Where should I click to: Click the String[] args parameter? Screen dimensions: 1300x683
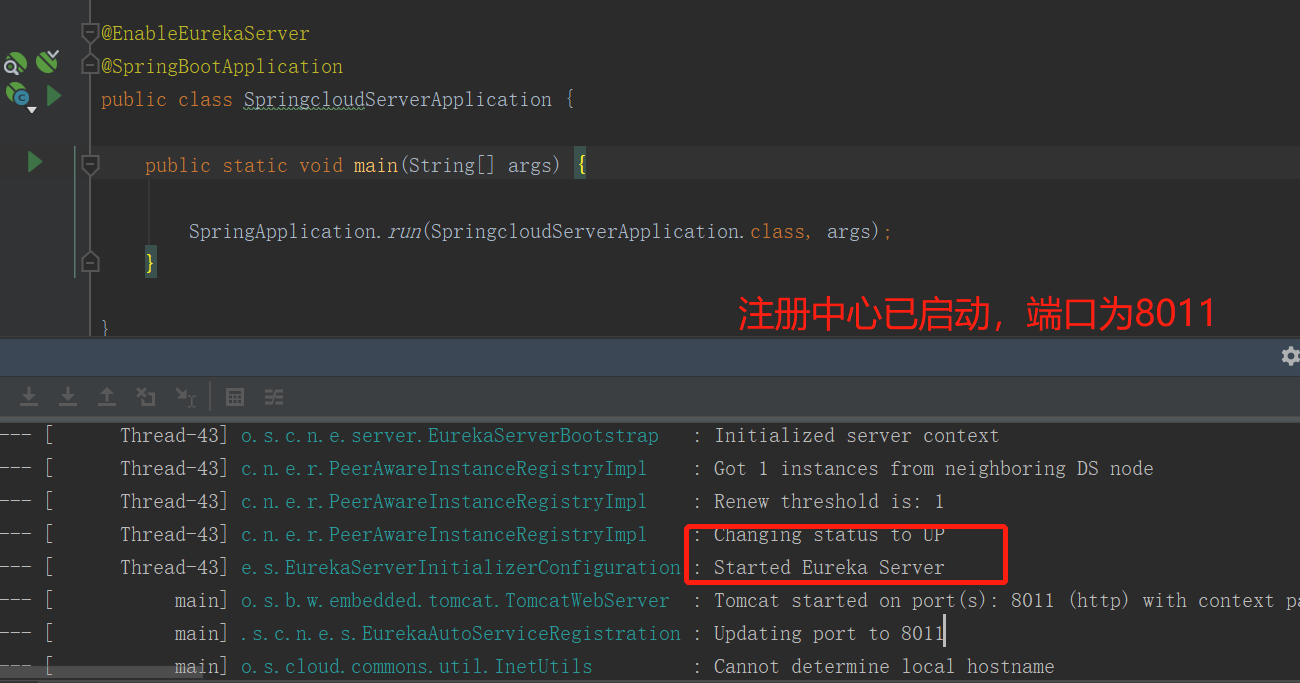[480, 165]
